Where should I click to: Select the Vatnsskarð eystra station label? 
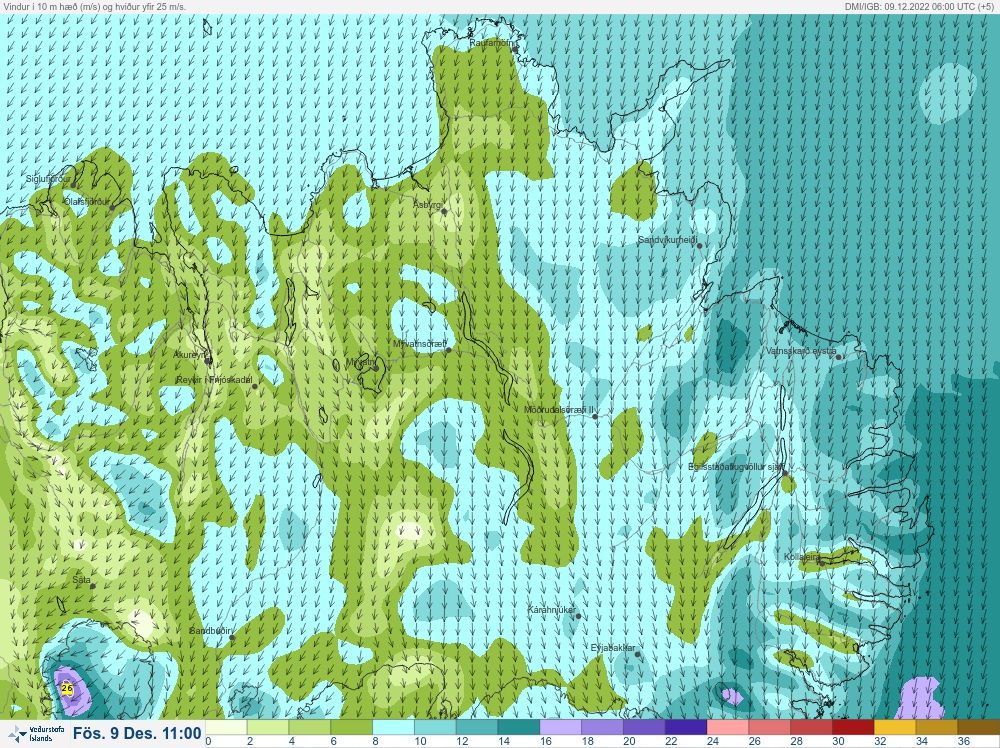801,351
